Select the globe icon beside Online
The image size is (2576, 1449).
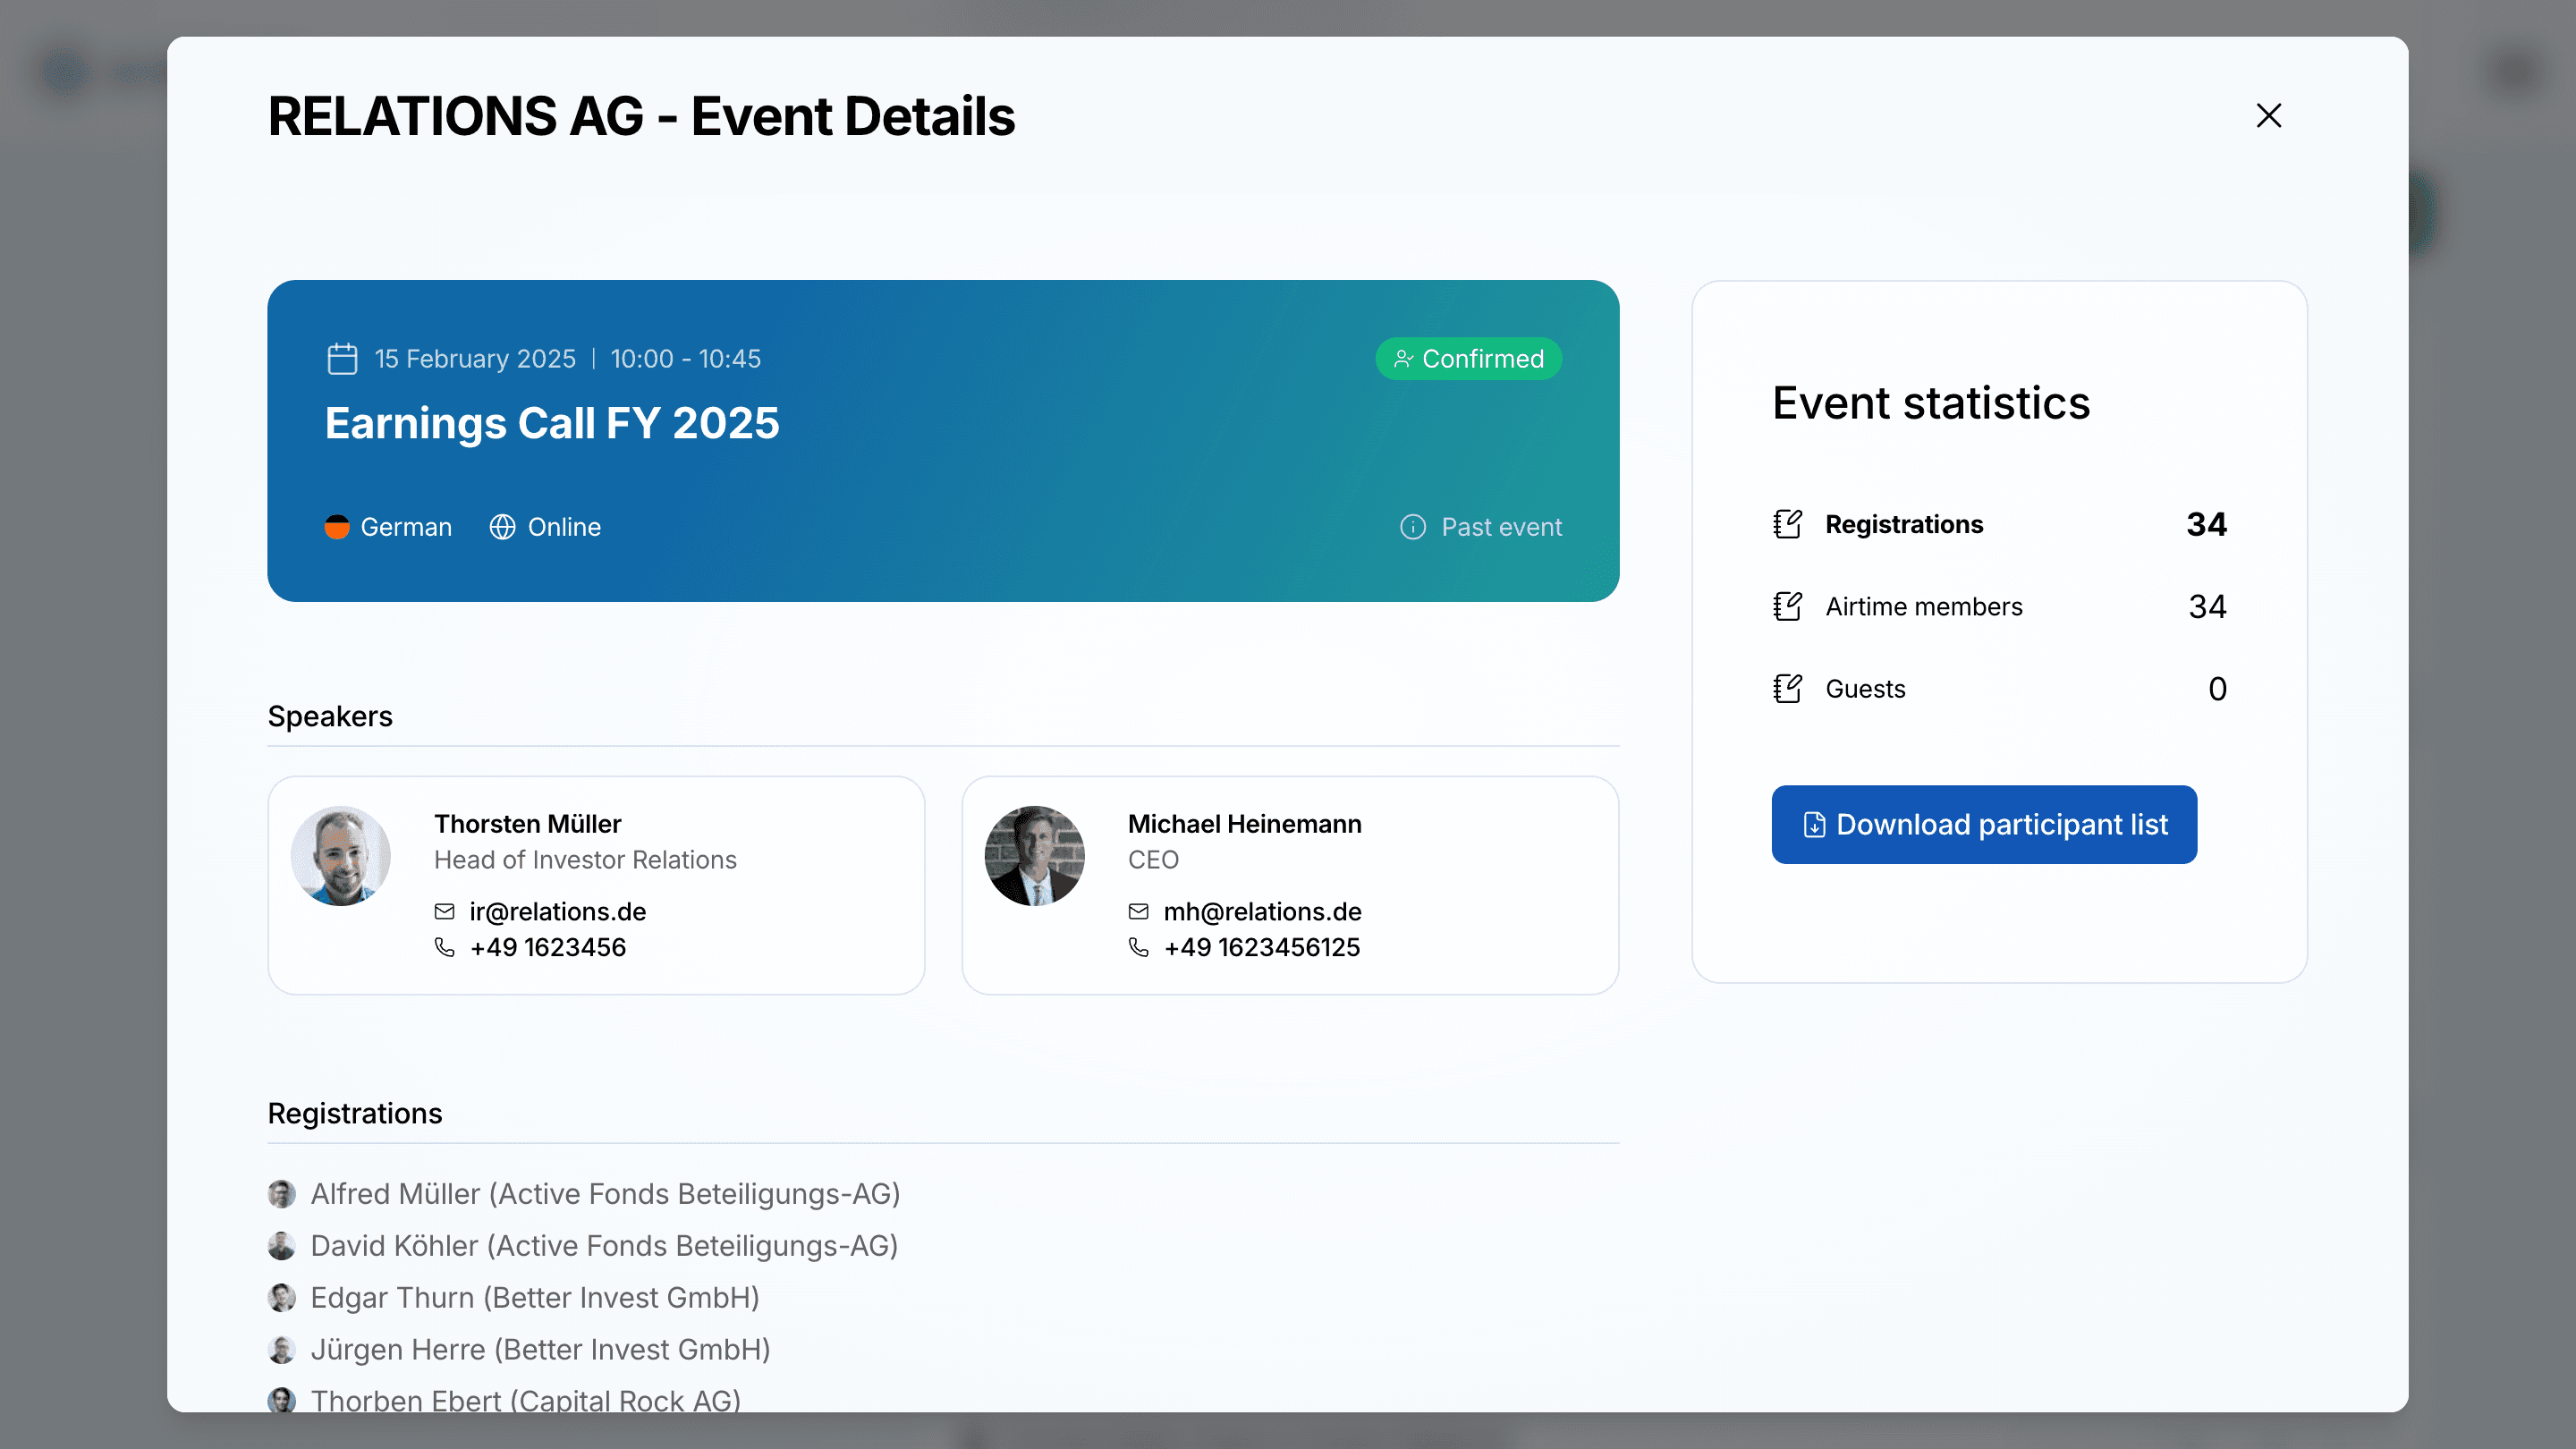(x=503, y=527)
